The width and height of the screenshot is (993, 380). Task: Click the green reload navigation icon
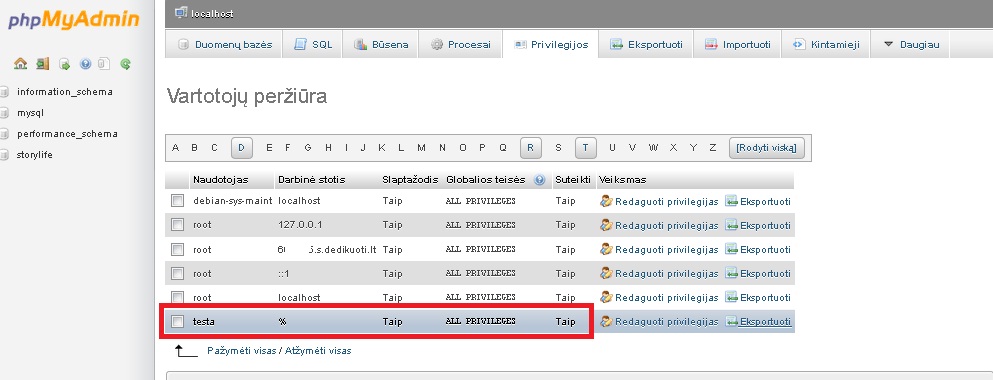[126, 63]
